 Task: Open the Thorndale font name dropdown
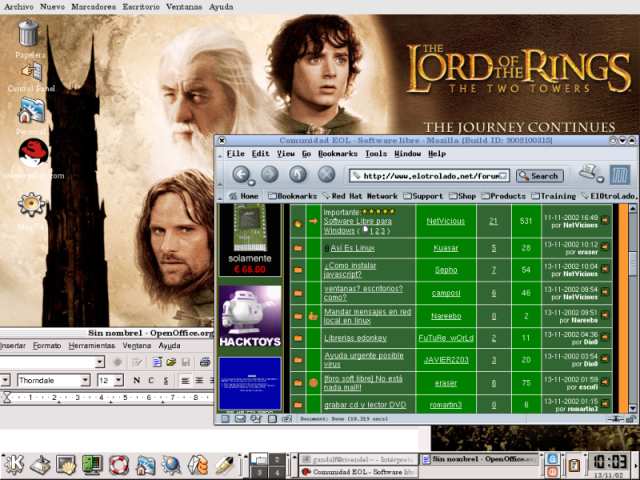click(85, 380)
